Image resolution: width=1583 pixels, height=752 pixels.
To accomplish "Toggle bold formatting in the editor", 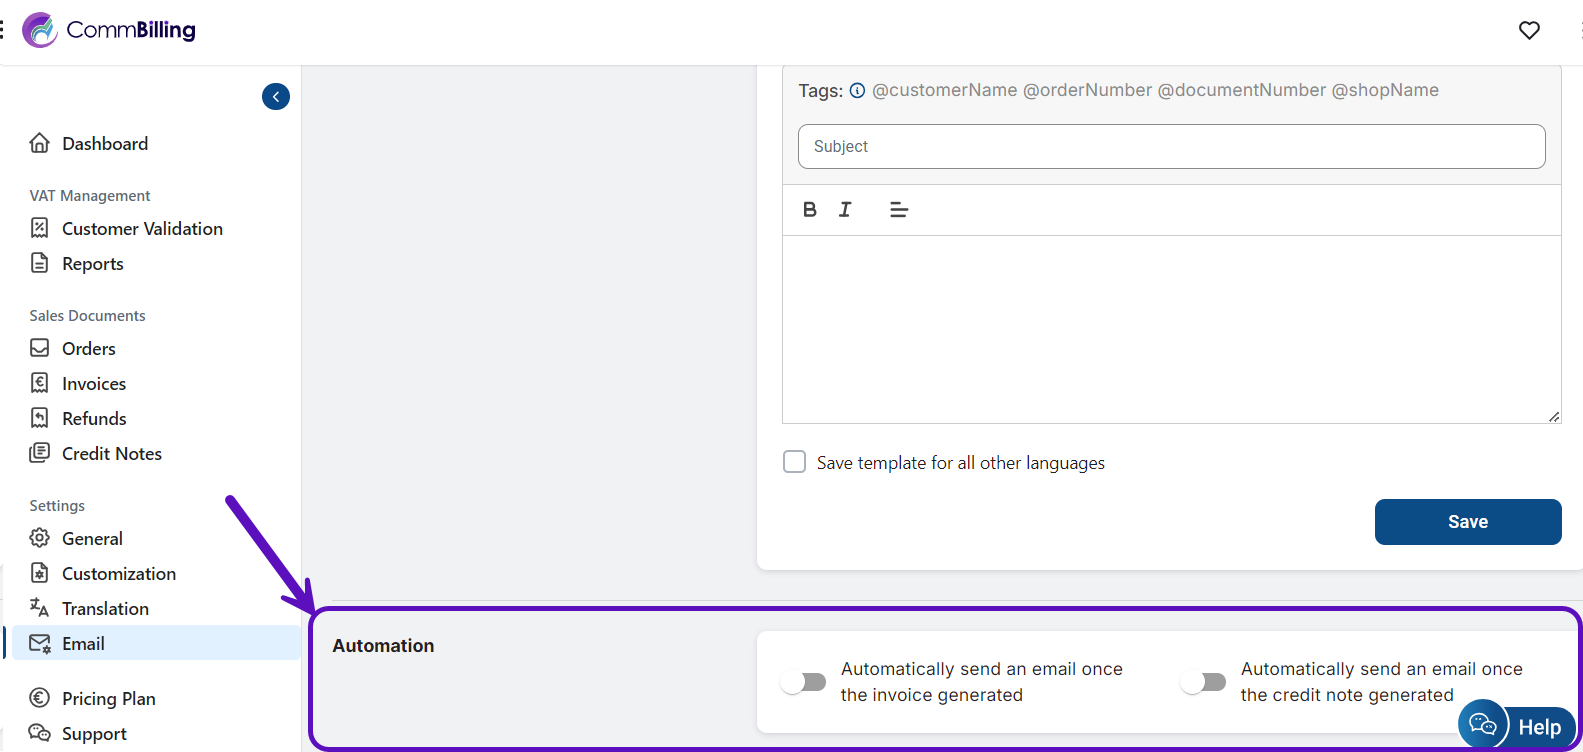I will (x=810, y=210).
